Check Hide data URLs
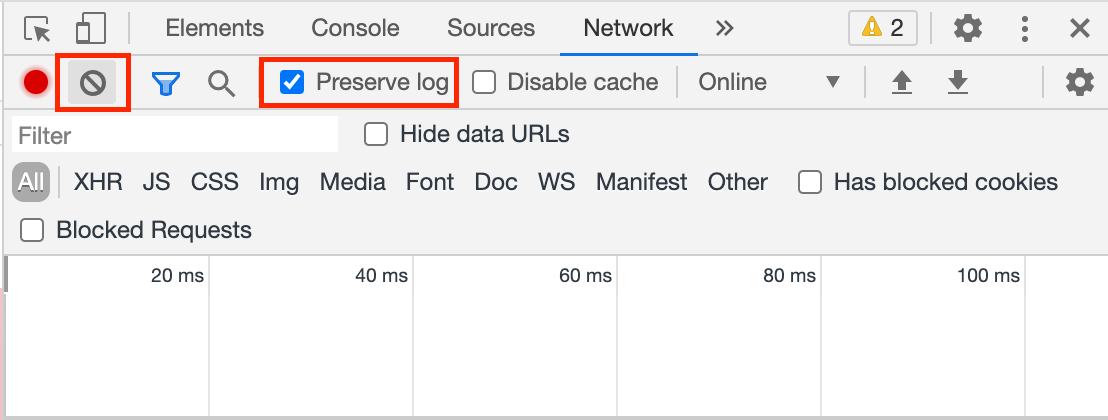Screen dimensions: 1108x420 coord(376,134)
